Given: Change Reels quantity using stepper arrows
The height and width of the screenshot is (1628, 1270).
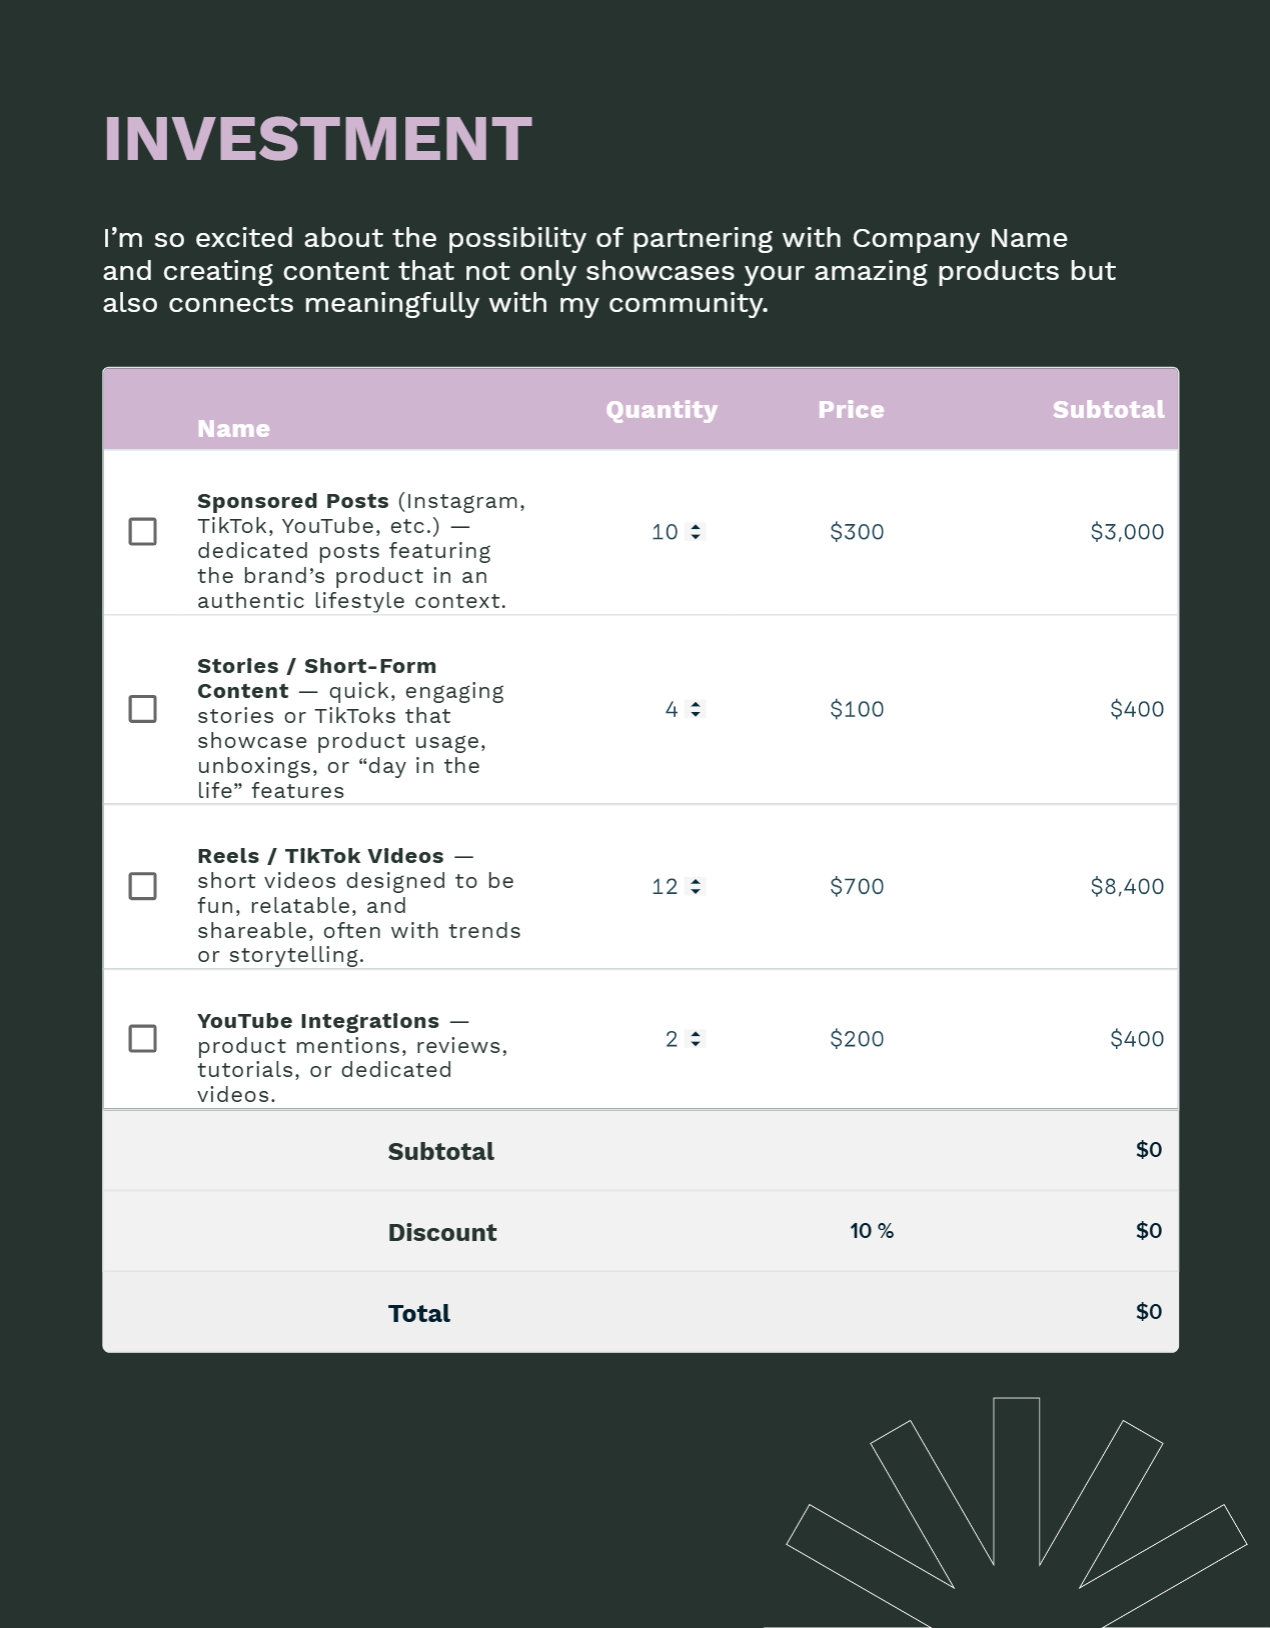Looking at the screenshot, I should (x=696, y=886).
